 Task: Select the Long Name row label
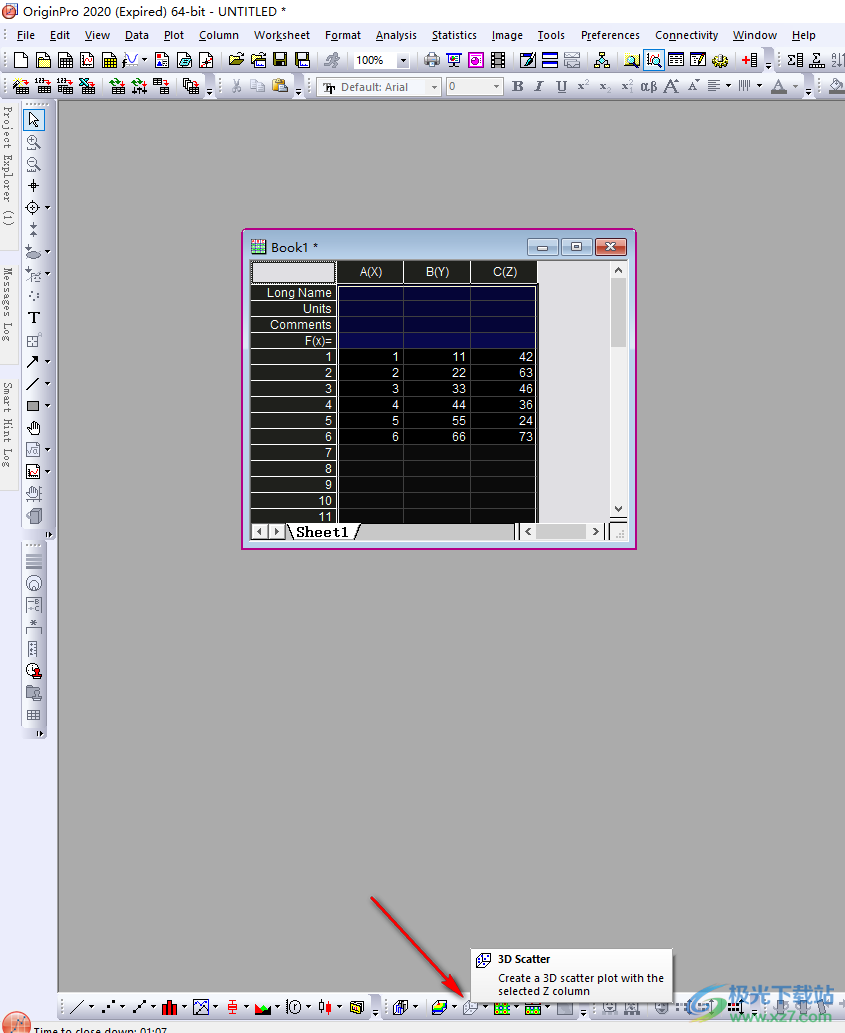point(293,293)
